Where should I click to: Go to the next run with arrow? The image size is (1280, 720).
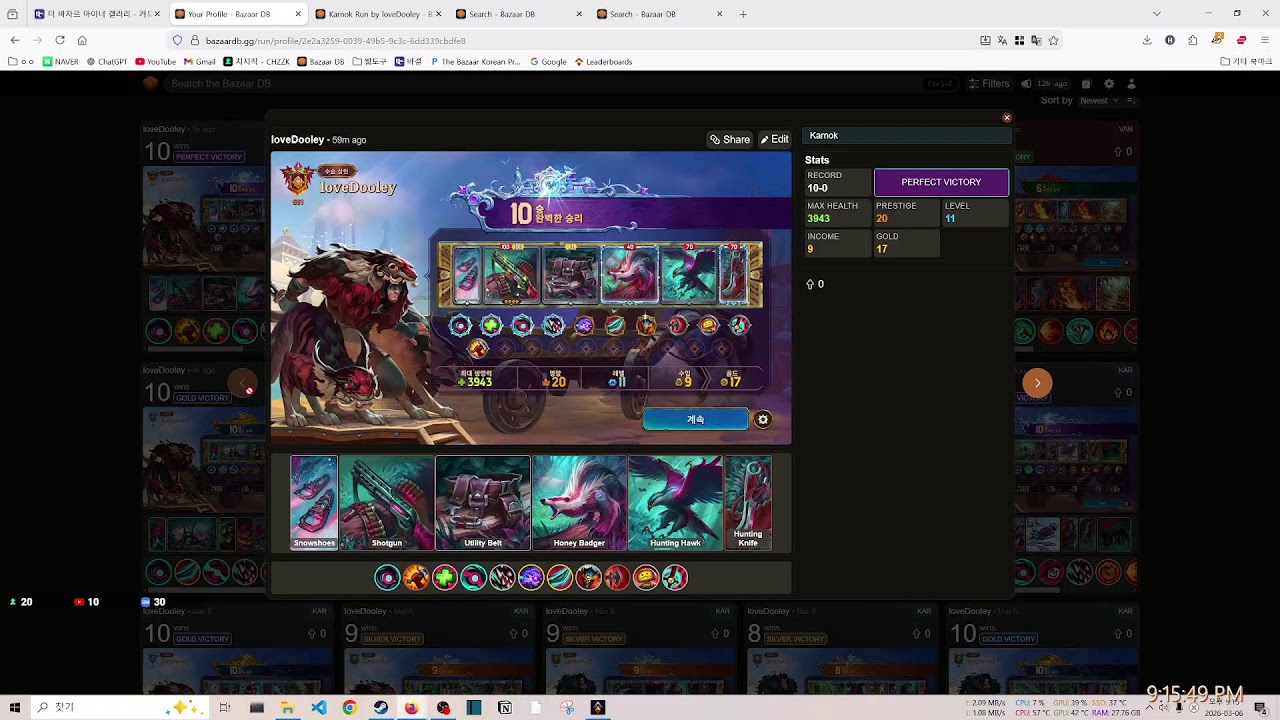point(1037,383)
